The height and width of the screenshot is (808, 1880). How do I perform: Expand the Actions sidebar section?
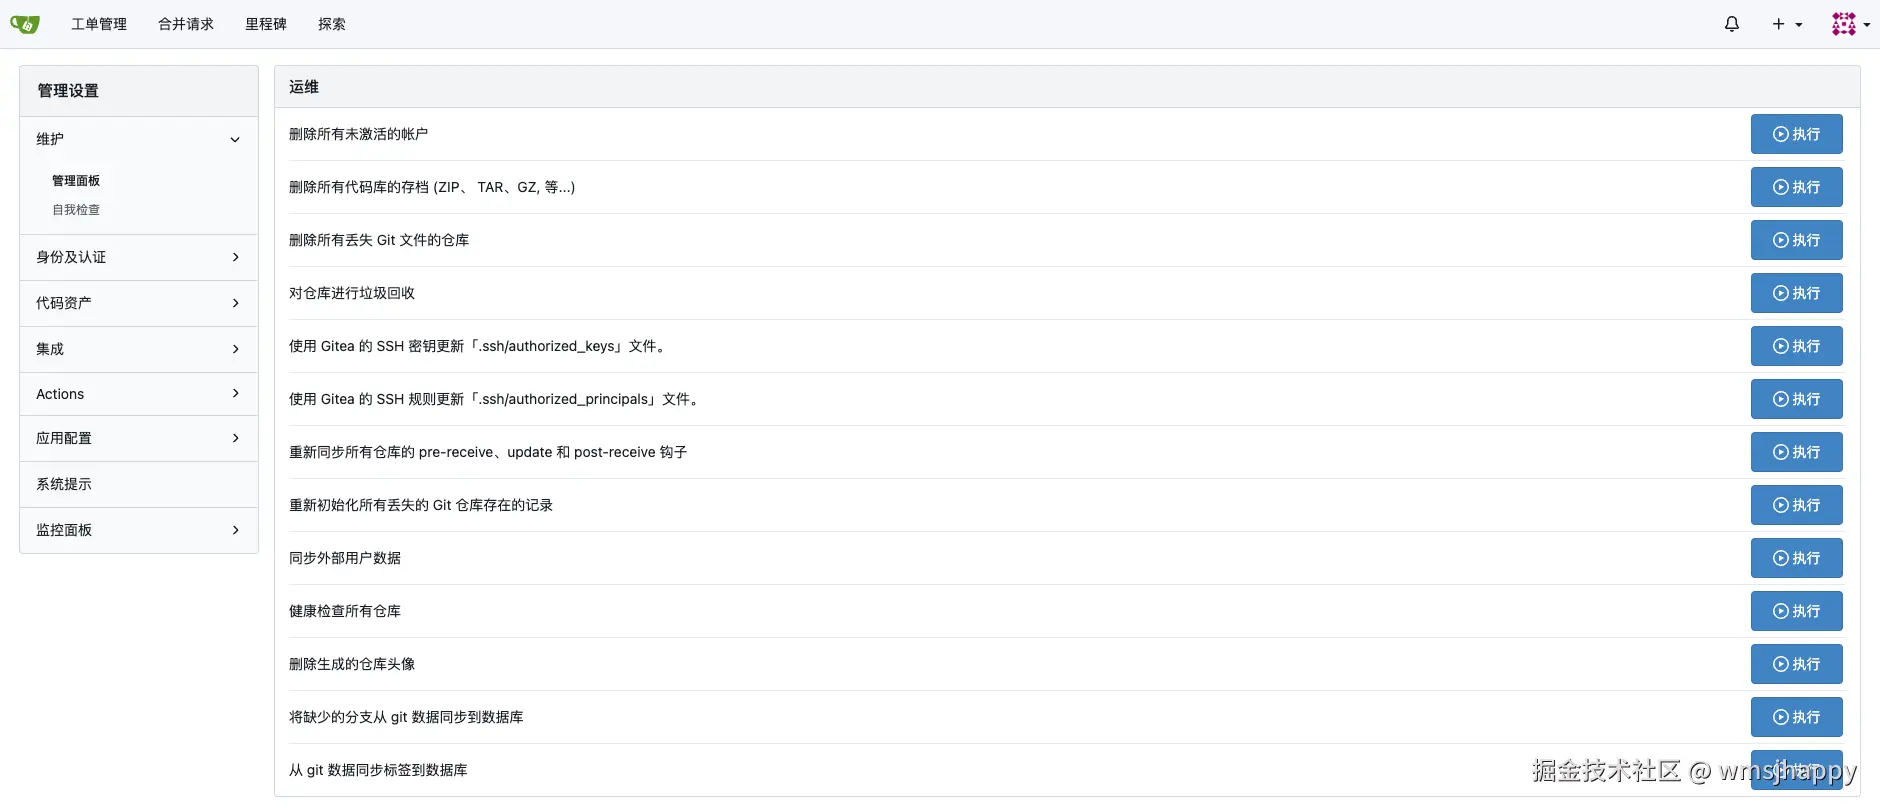(139, 394)
